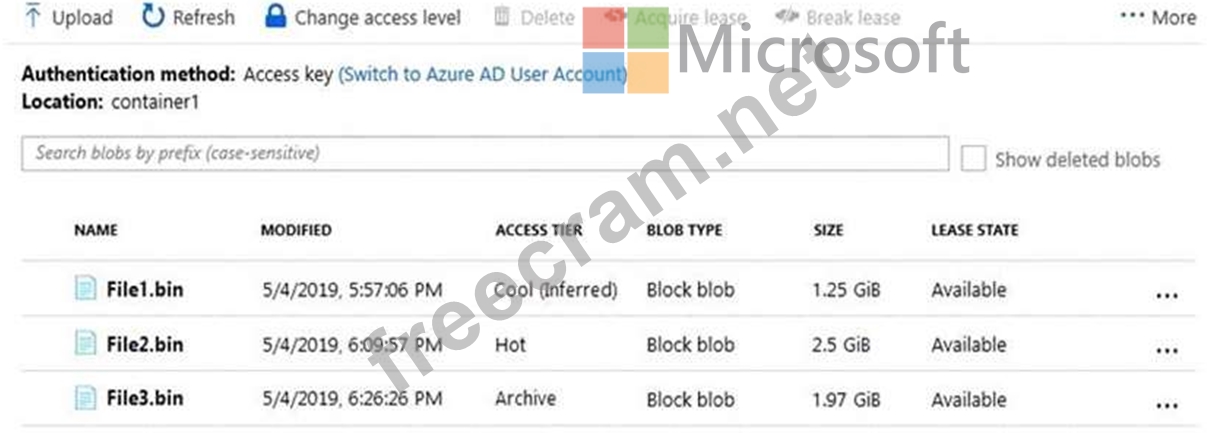Open the ellipsis menu for File1.bin

point(1166,296)
